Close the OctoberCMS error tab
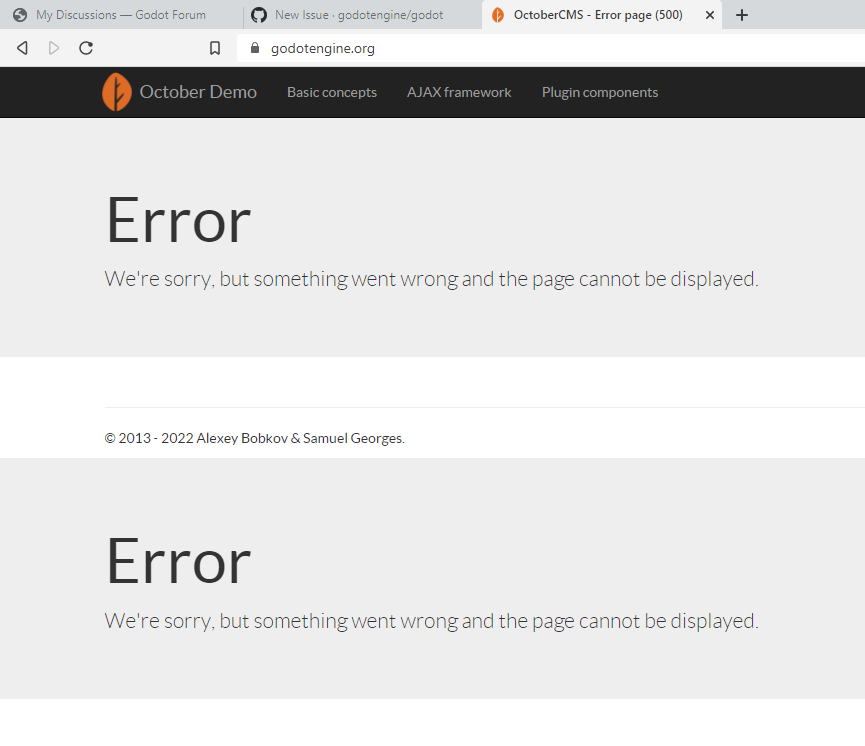This screenshot has width=865, height=746. tap(709, 15)
